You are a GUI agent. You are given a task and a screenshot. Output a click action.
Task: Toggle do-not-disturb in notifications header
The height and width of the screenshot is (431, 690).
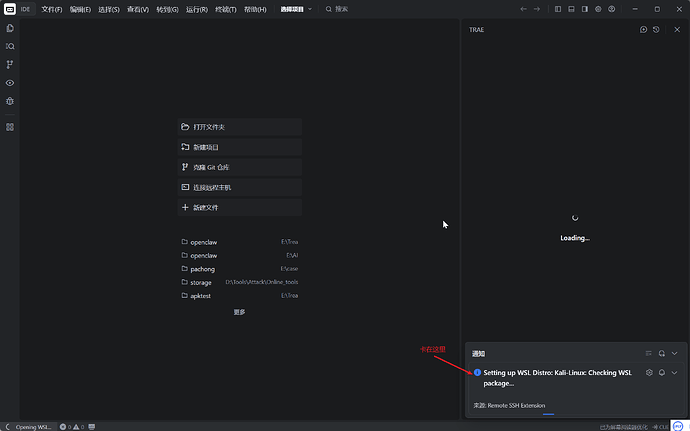[x=662, y=353]
